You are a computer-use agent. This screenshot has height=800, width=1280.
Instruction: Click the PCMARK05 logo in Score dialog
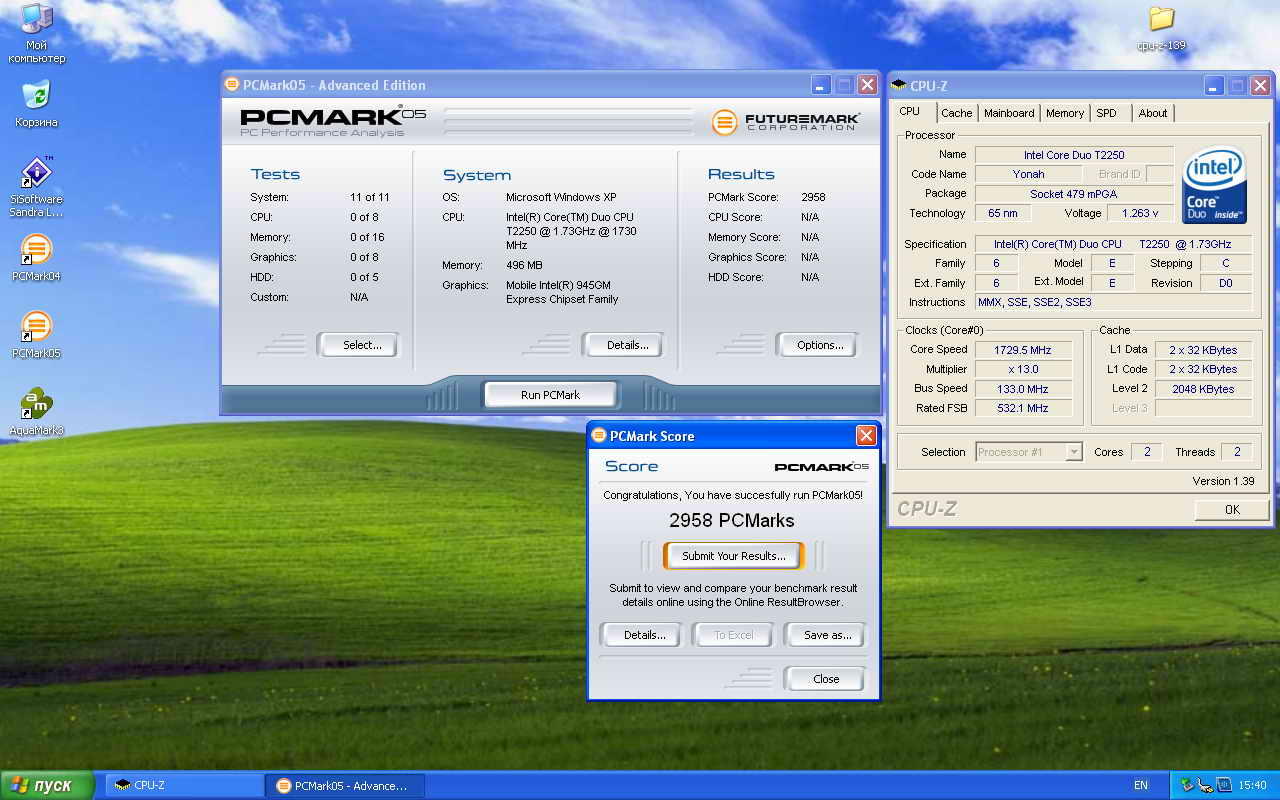coord(821,467)
